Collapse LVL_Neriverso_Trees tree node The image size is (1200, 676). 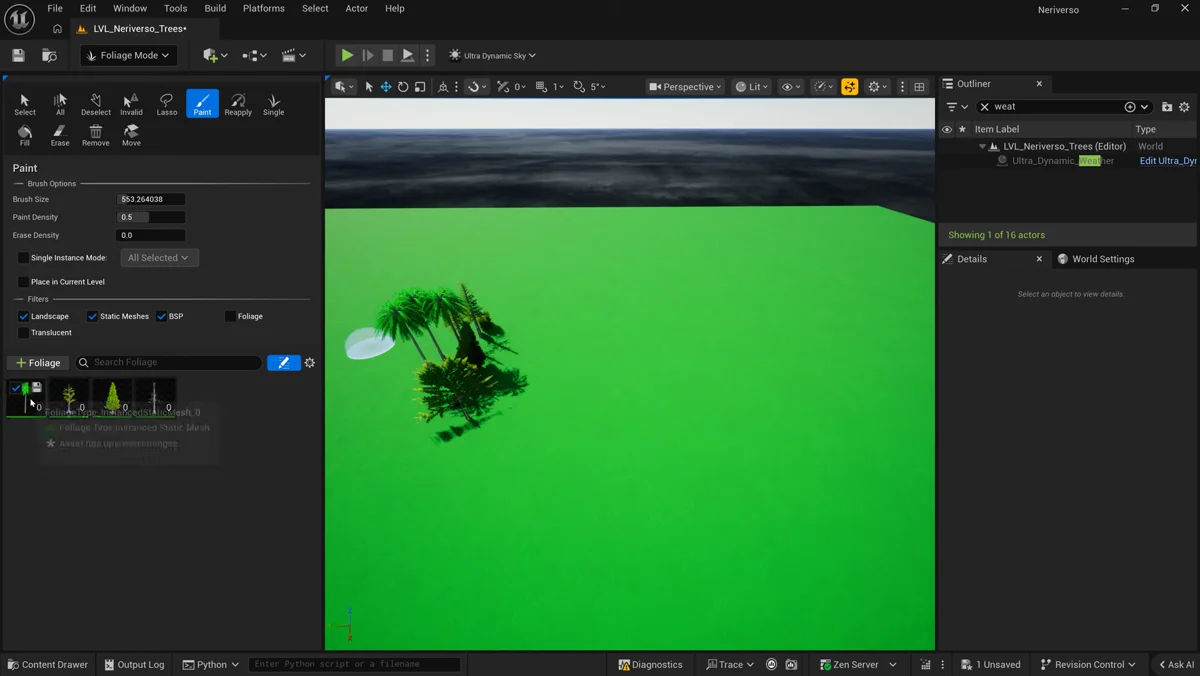point(982,146)
